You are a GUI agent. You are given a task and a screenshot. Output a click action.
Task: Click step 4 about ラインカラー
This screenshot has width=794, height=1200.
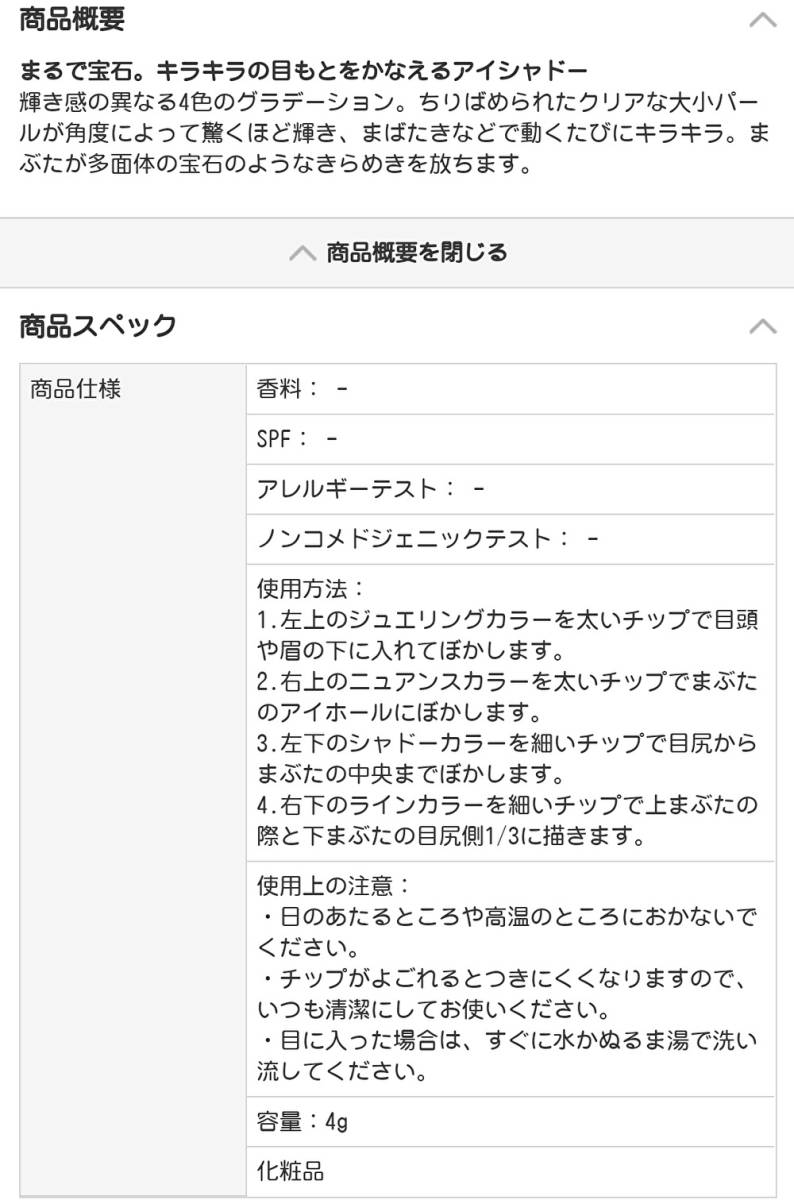[x=507, y=820]
